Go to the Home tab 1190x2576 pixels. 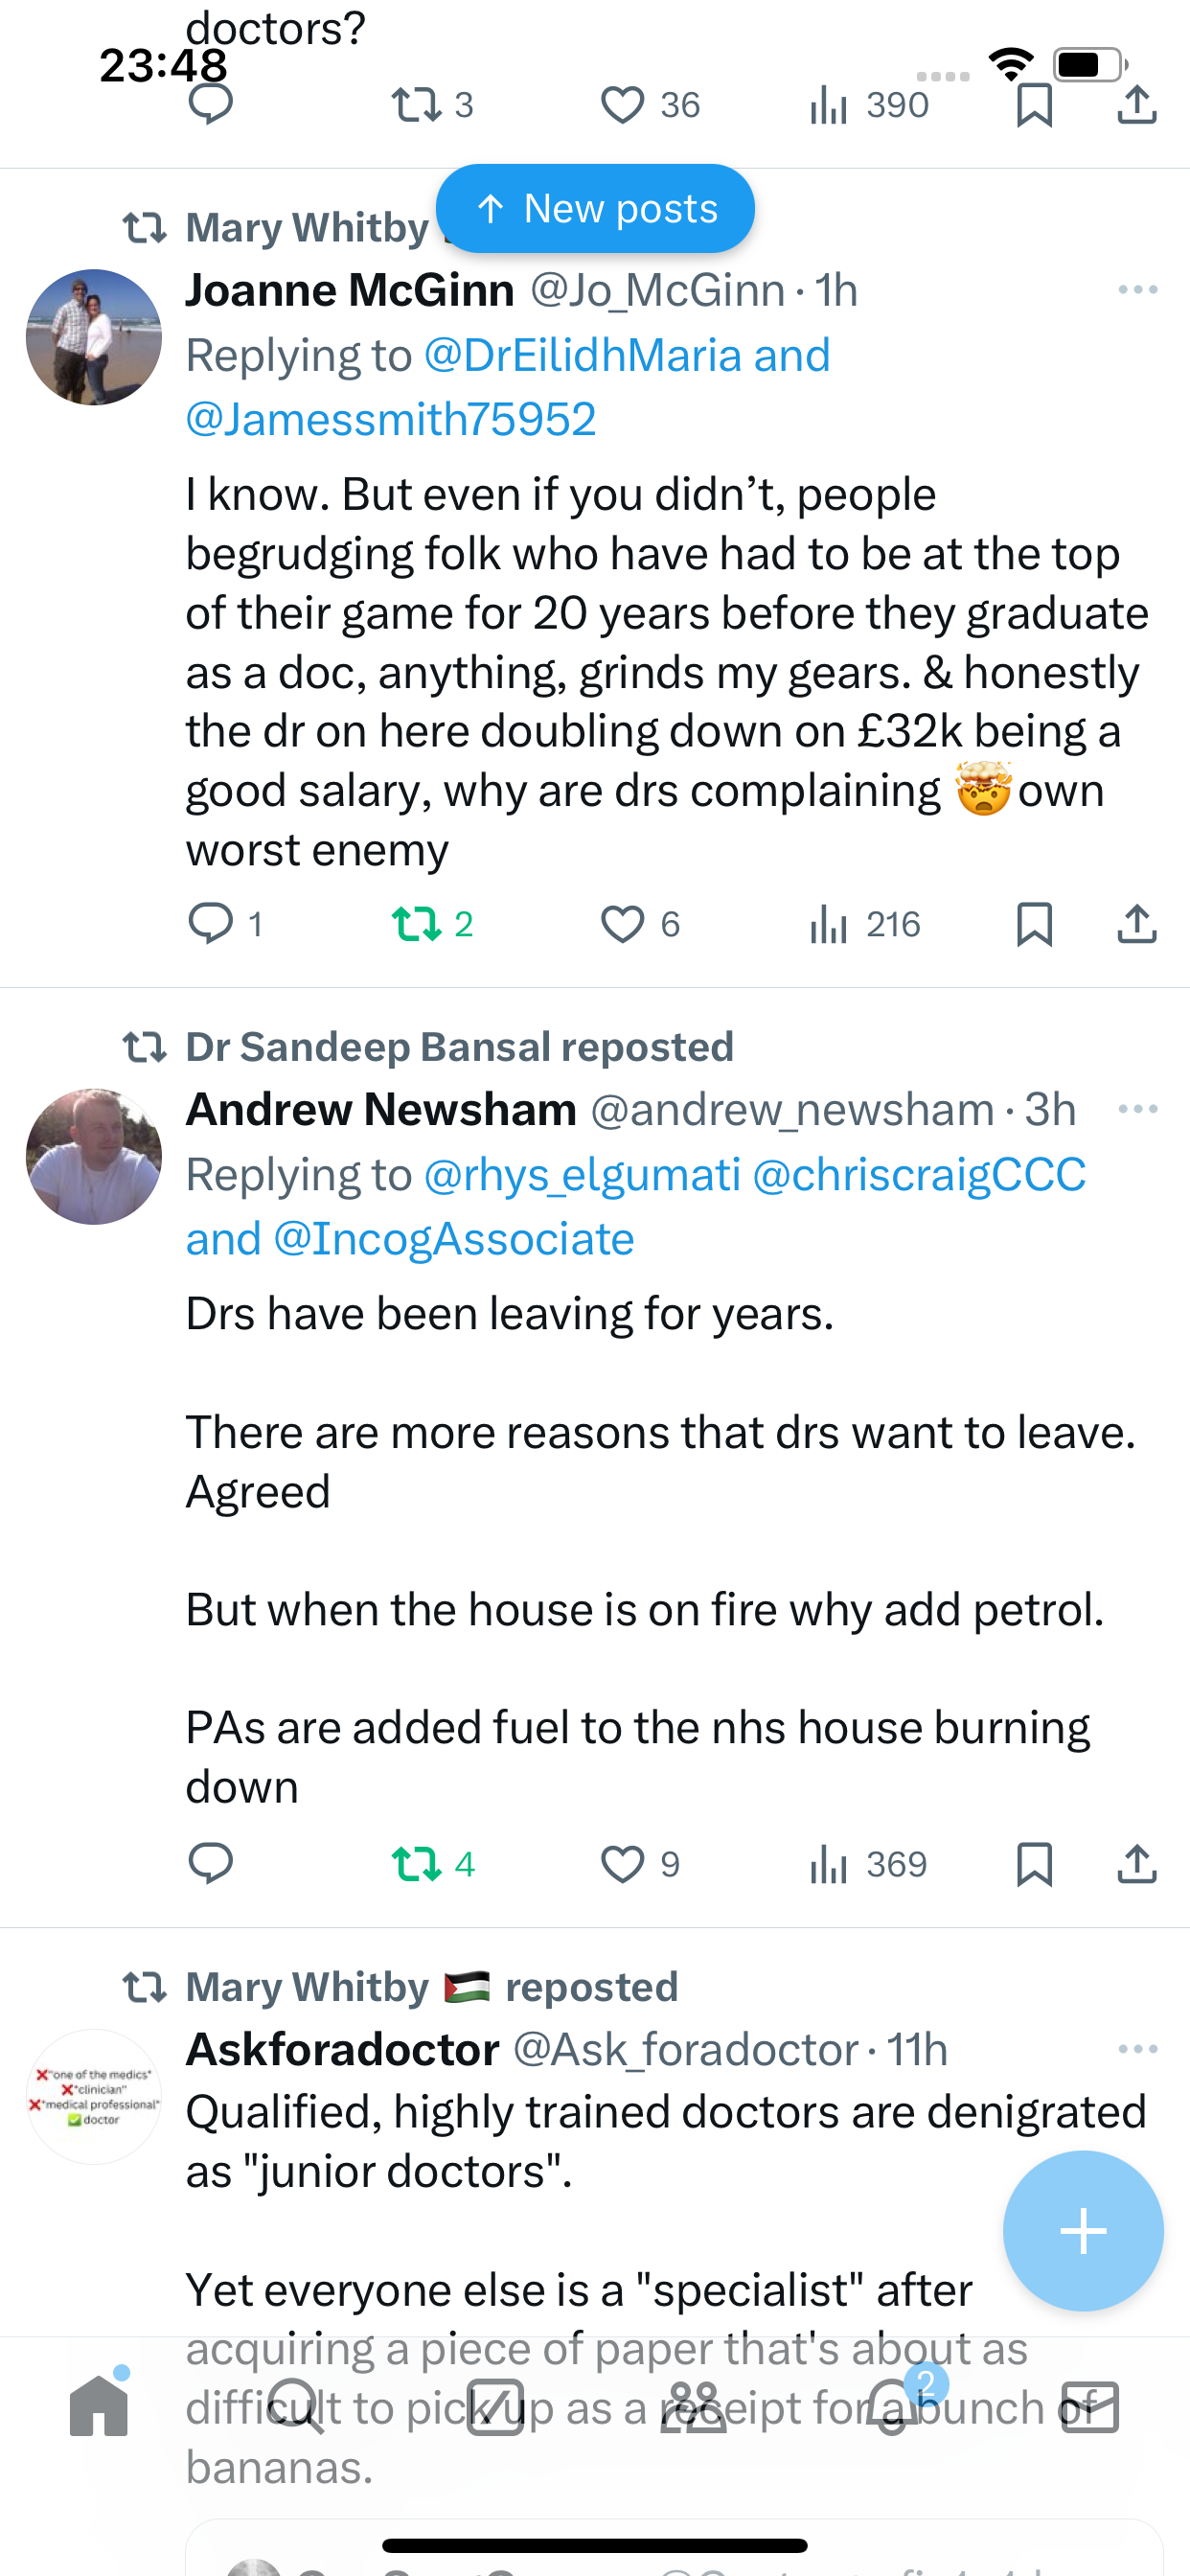[99, 2406]
